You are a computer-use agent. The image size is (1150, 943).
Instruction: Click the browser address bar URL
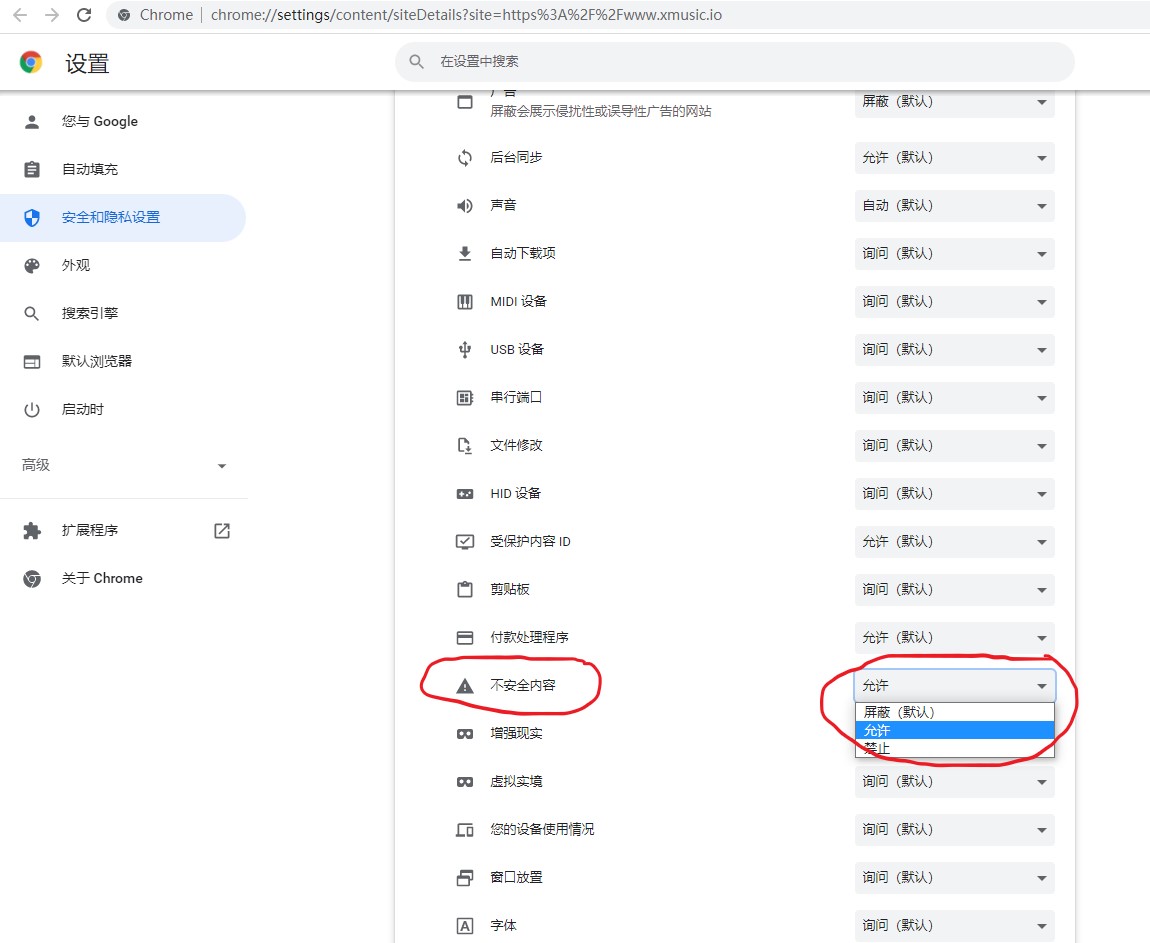coord(466,15)
